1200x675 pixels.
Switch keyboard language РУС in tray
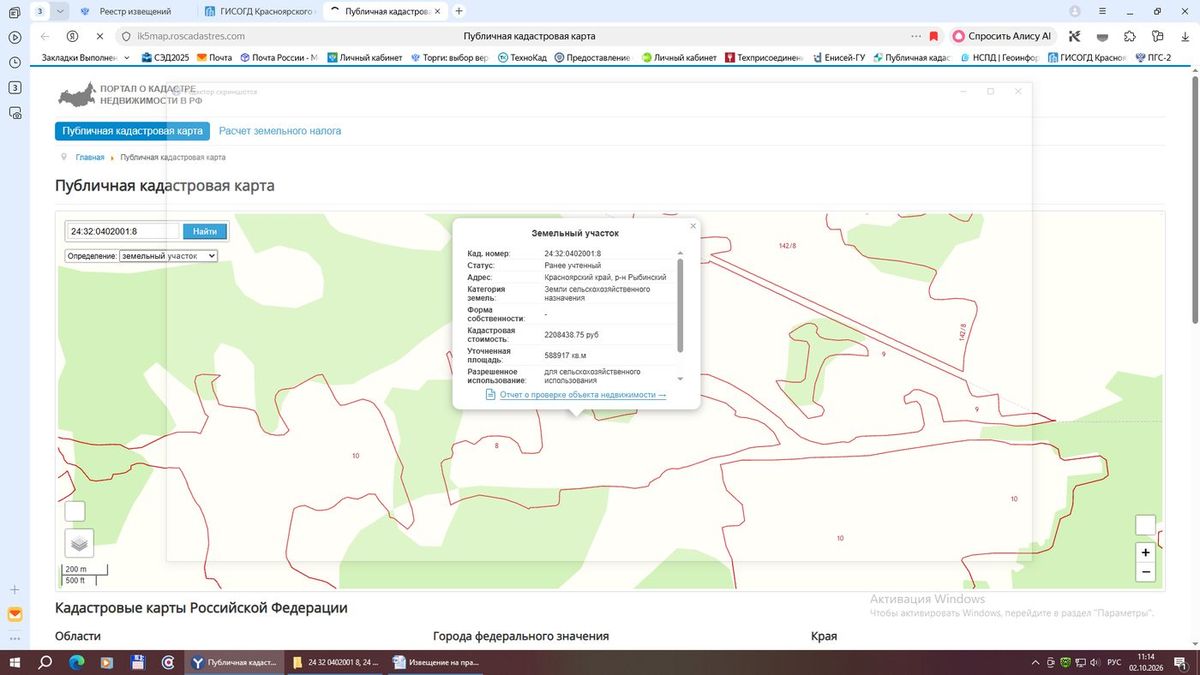click(1113, 662)
